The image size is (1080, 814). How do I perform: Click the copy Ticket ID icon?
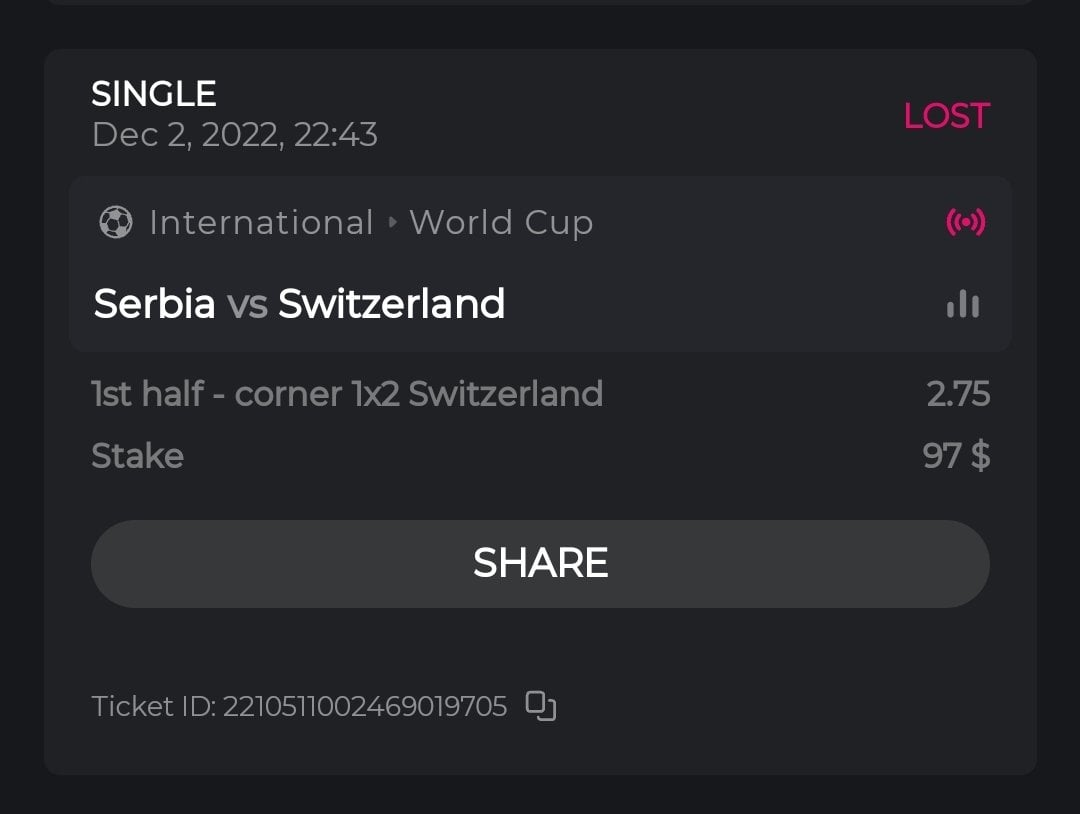tap(541, 706)
